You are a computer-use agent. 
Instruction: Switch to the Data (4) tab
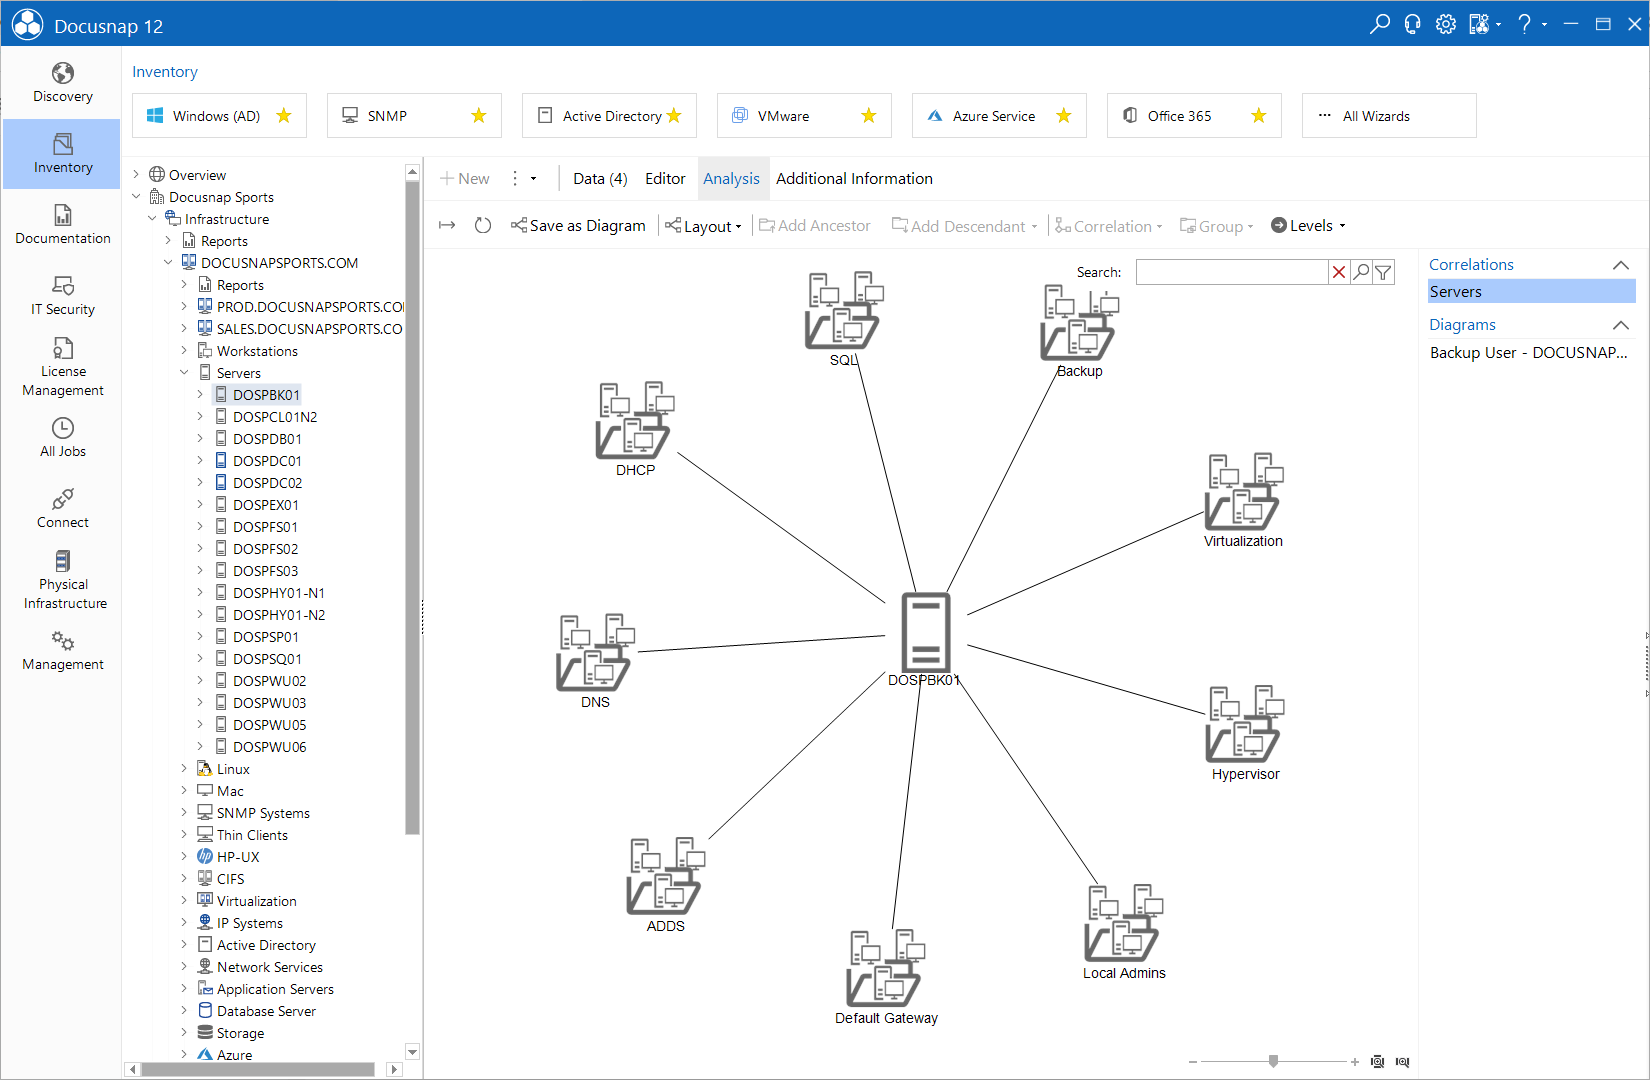(600, 178)
